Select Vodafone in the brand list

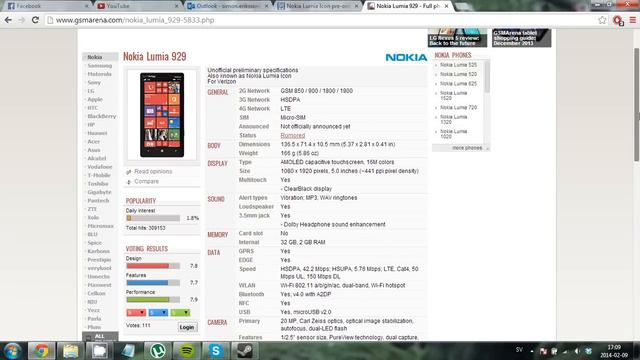click(100, 167)
